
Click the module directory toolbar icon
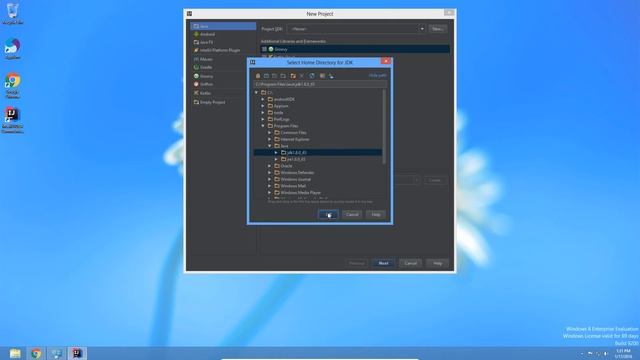pos(283,76)
